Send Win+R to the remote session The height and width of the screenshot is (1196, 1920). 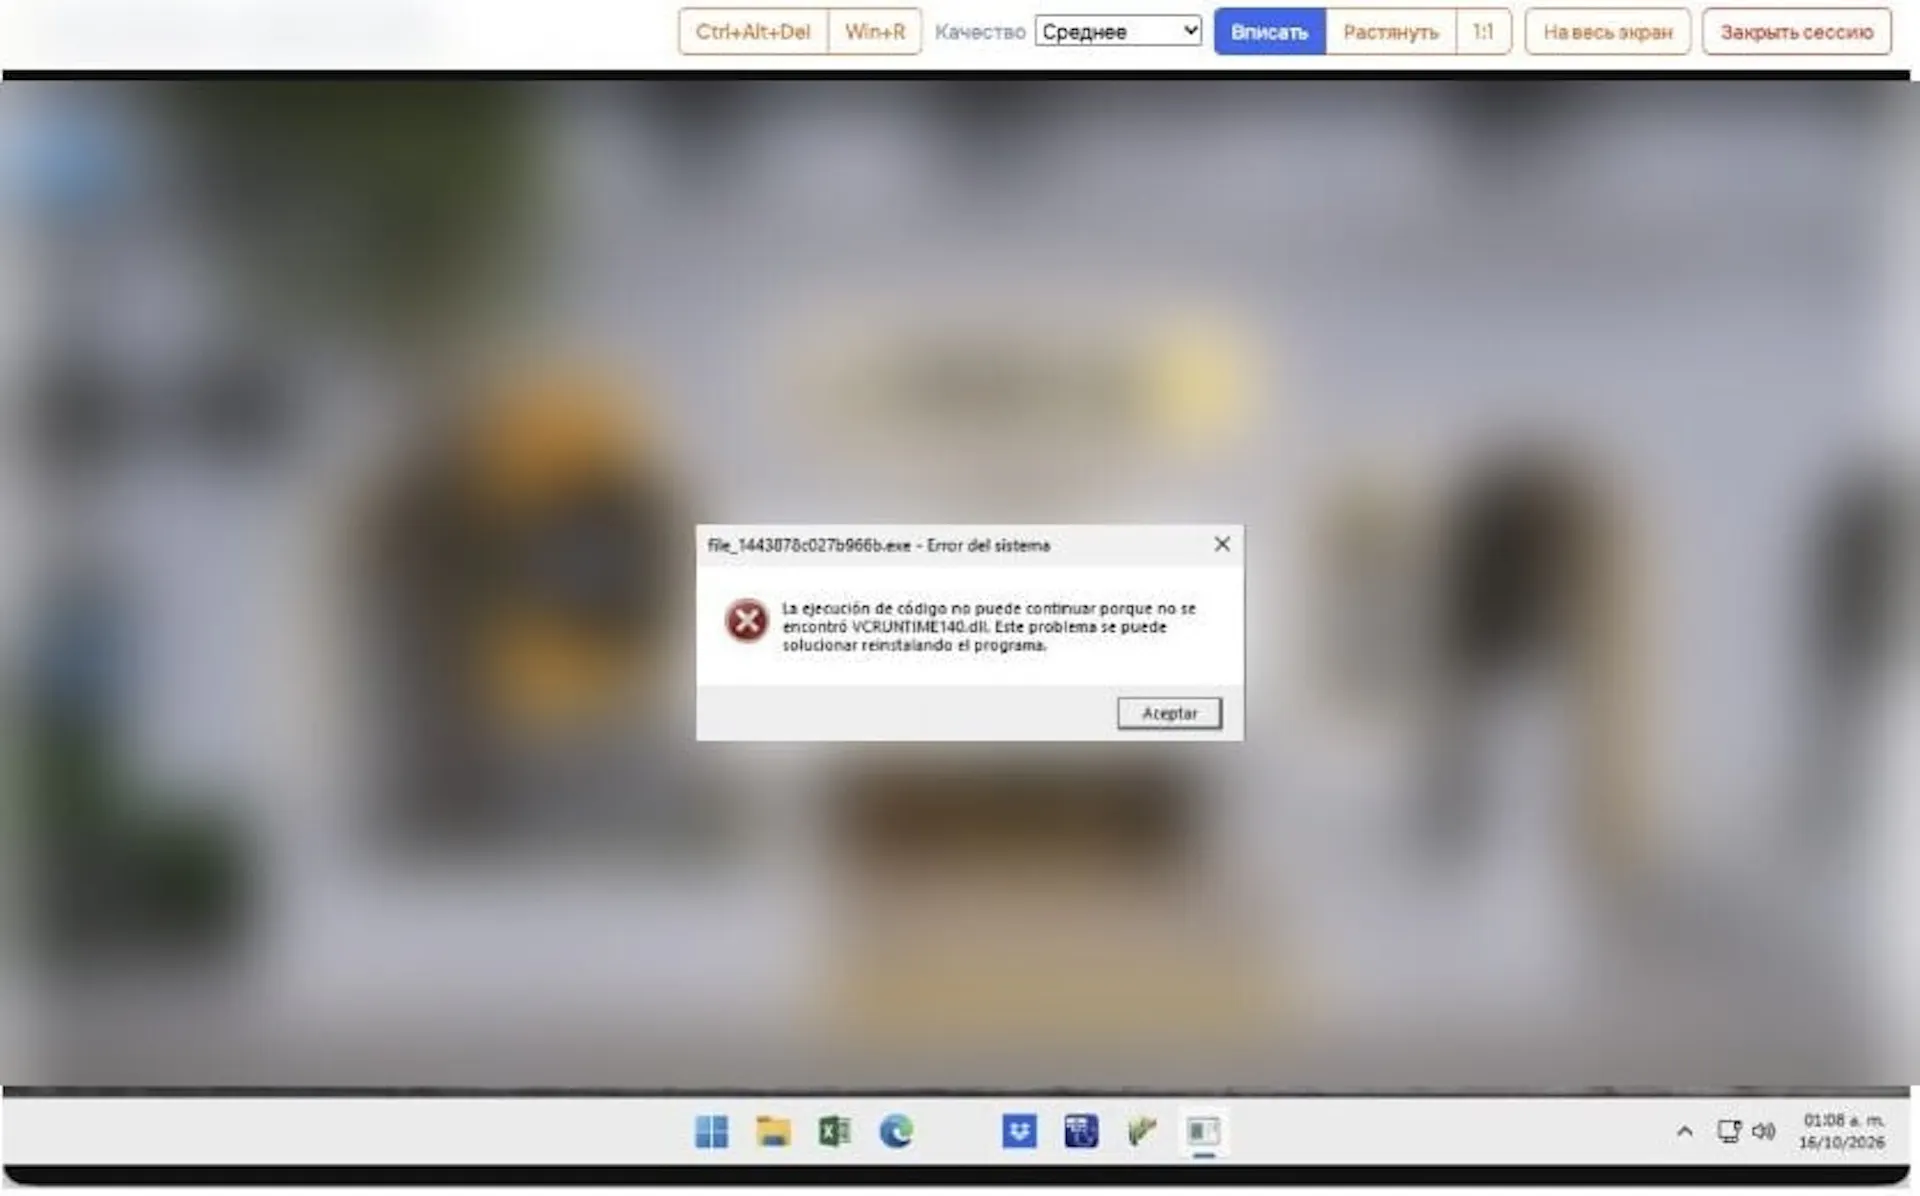pos(874,32)
